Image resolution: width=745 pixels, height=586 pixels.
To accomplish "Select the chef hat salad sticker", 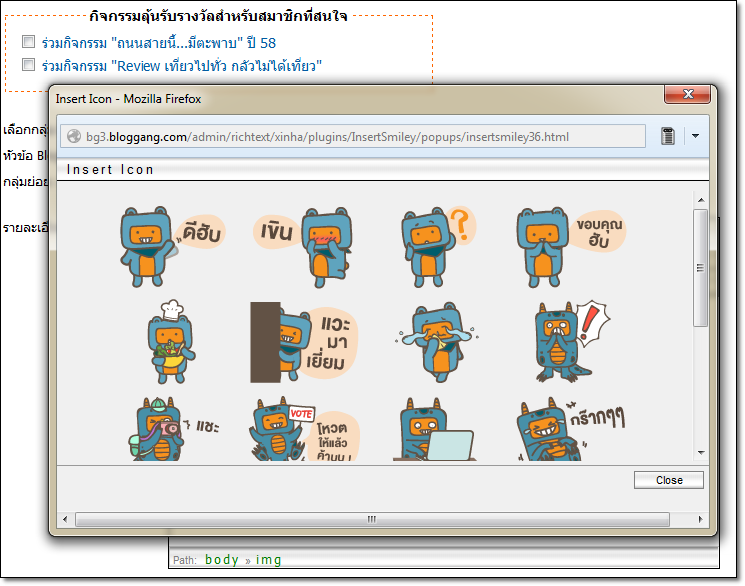I will coord(172,342).
